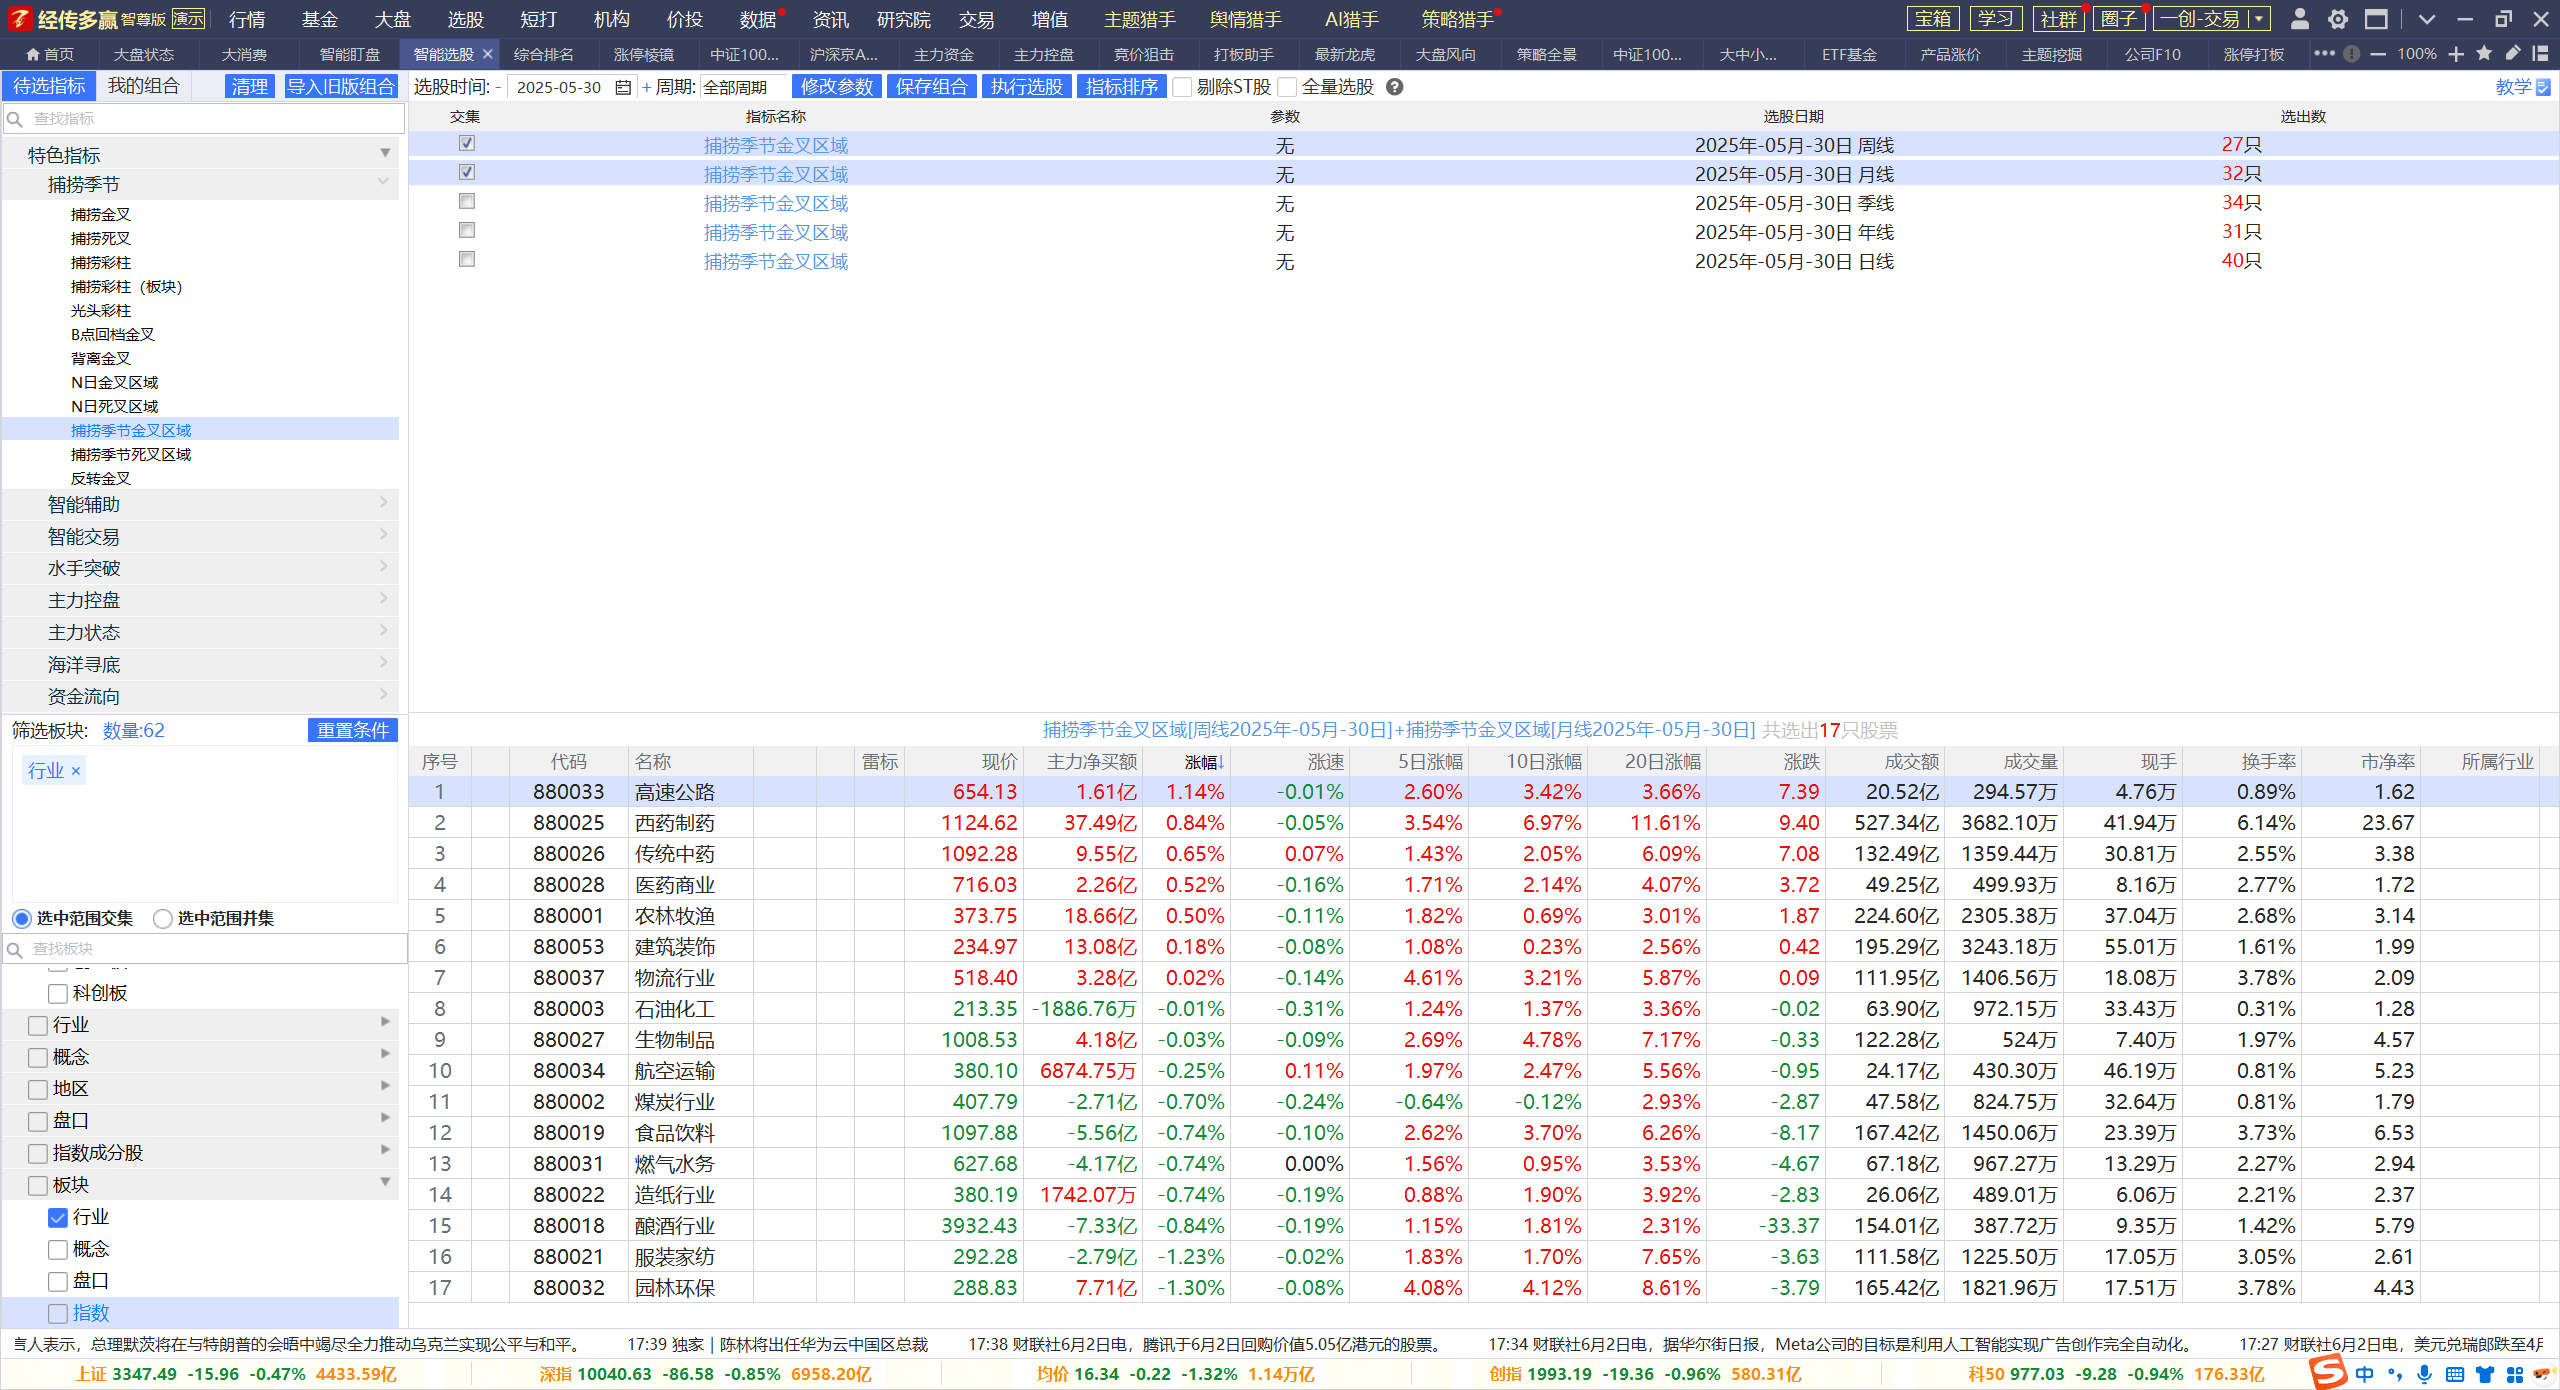The image size is (2560, 1390).
Task: Switch to the 主力资金 tab
Action: tap(943, 54)
